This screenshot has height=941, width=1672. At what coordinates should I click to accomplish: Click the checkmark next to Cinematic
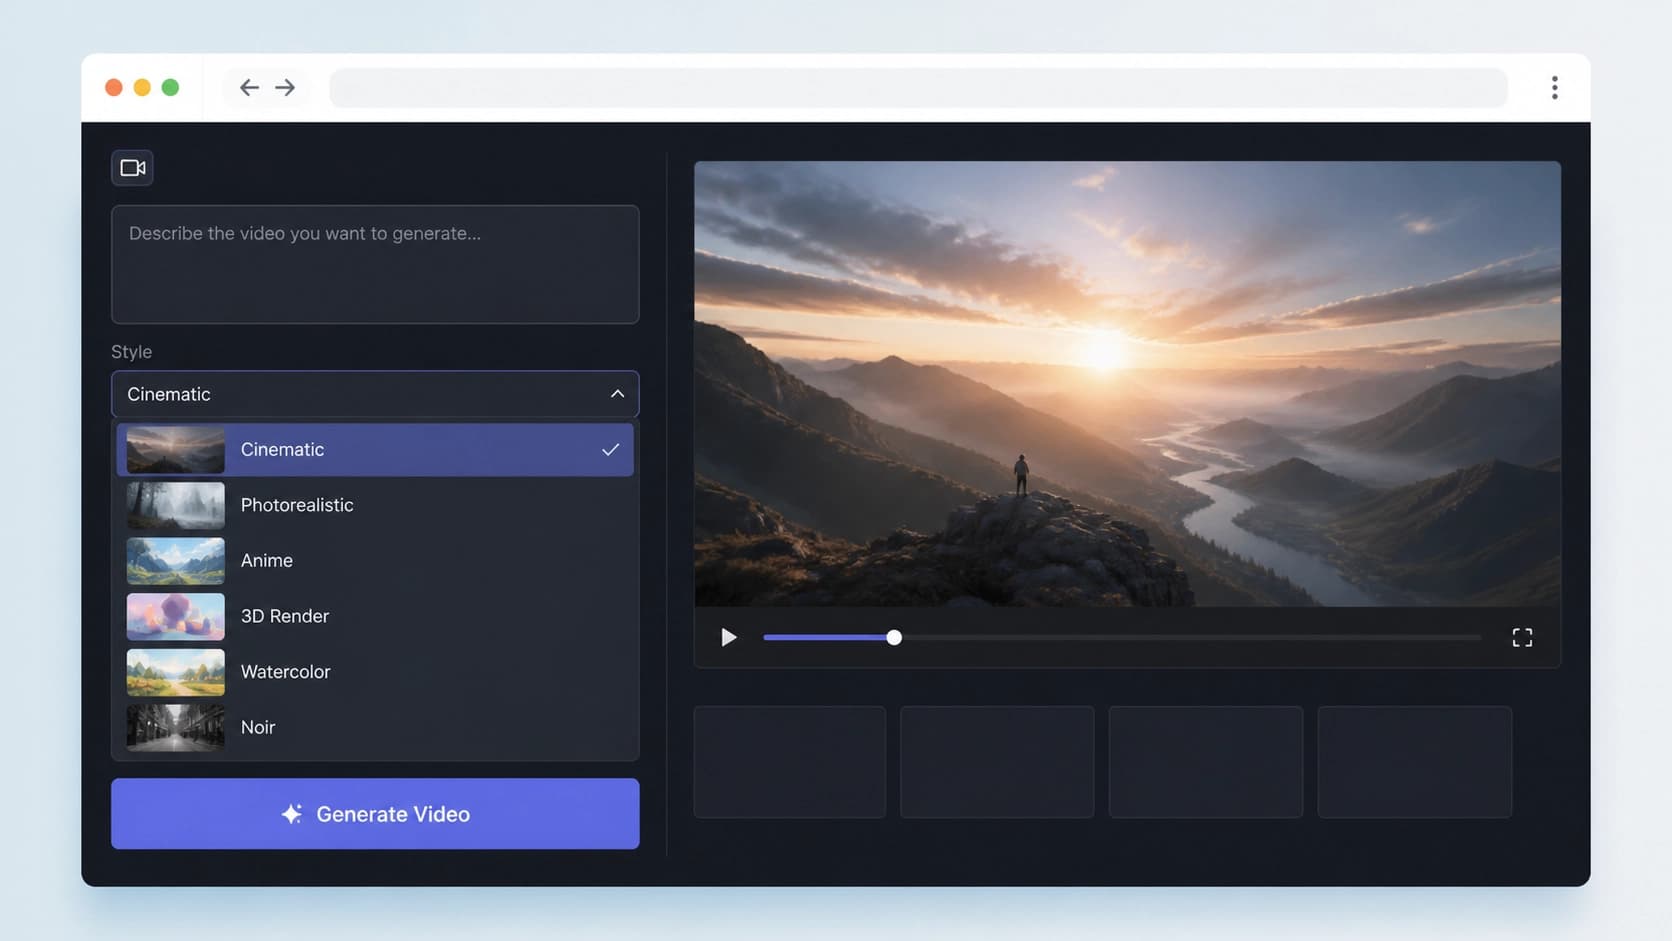[610, 450]
